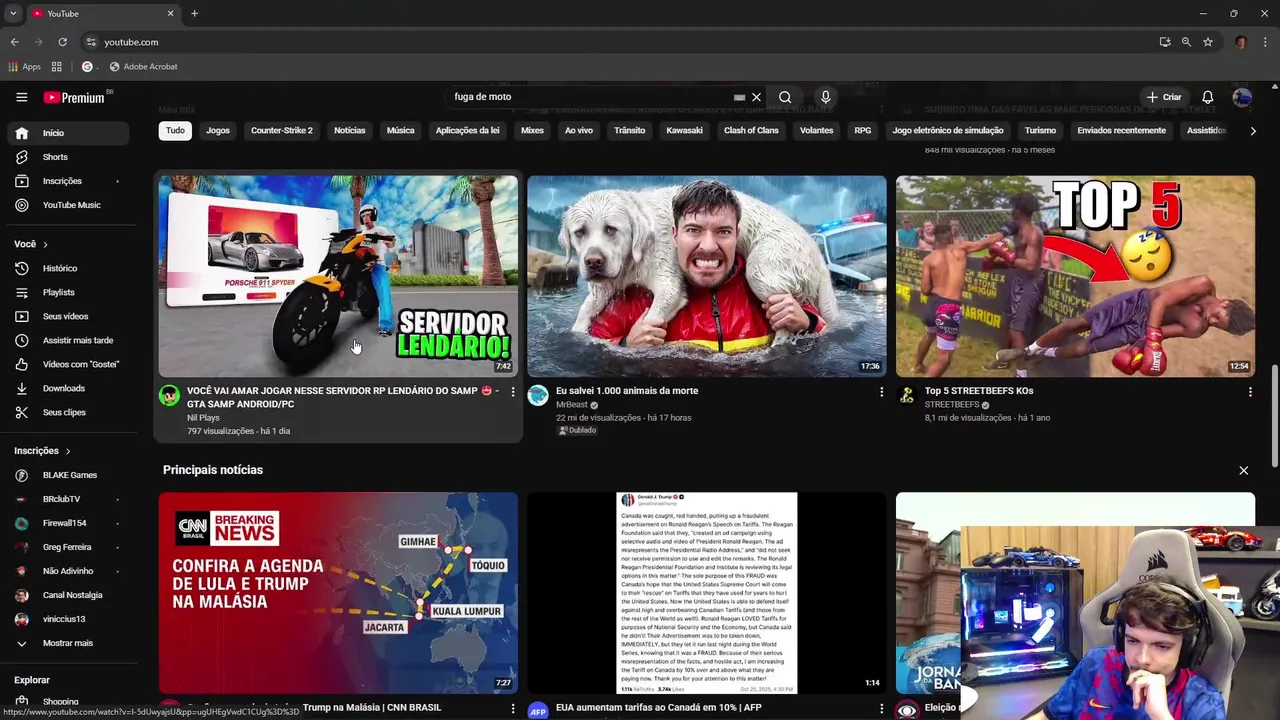Click the search field with "fuga de moto"

click(x=590, y=97)
